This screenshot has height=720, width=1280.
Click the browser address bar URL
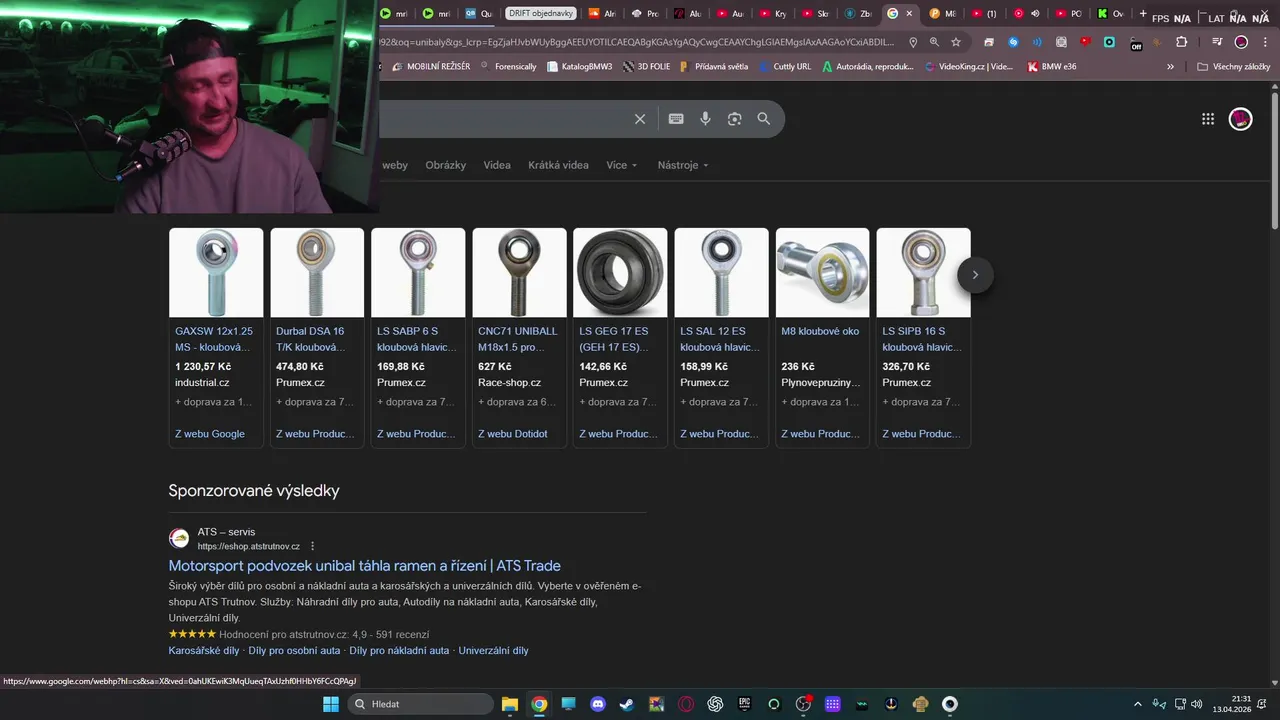point(638,42)
